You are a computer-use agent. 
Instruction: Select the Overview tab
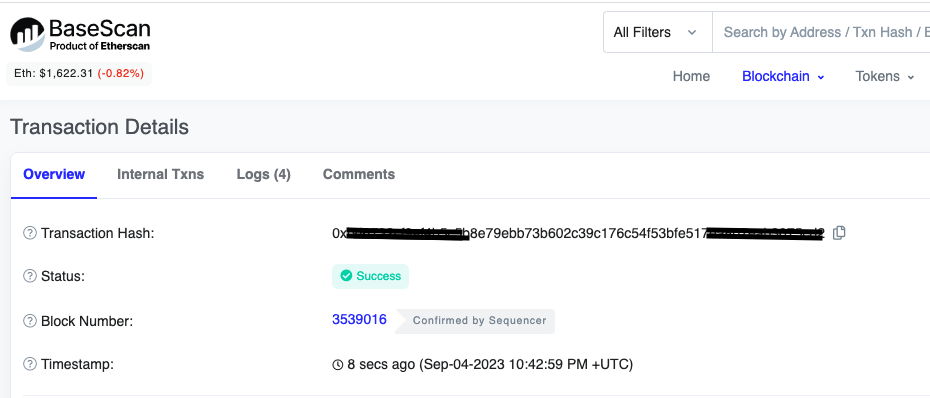coord(54,174)
